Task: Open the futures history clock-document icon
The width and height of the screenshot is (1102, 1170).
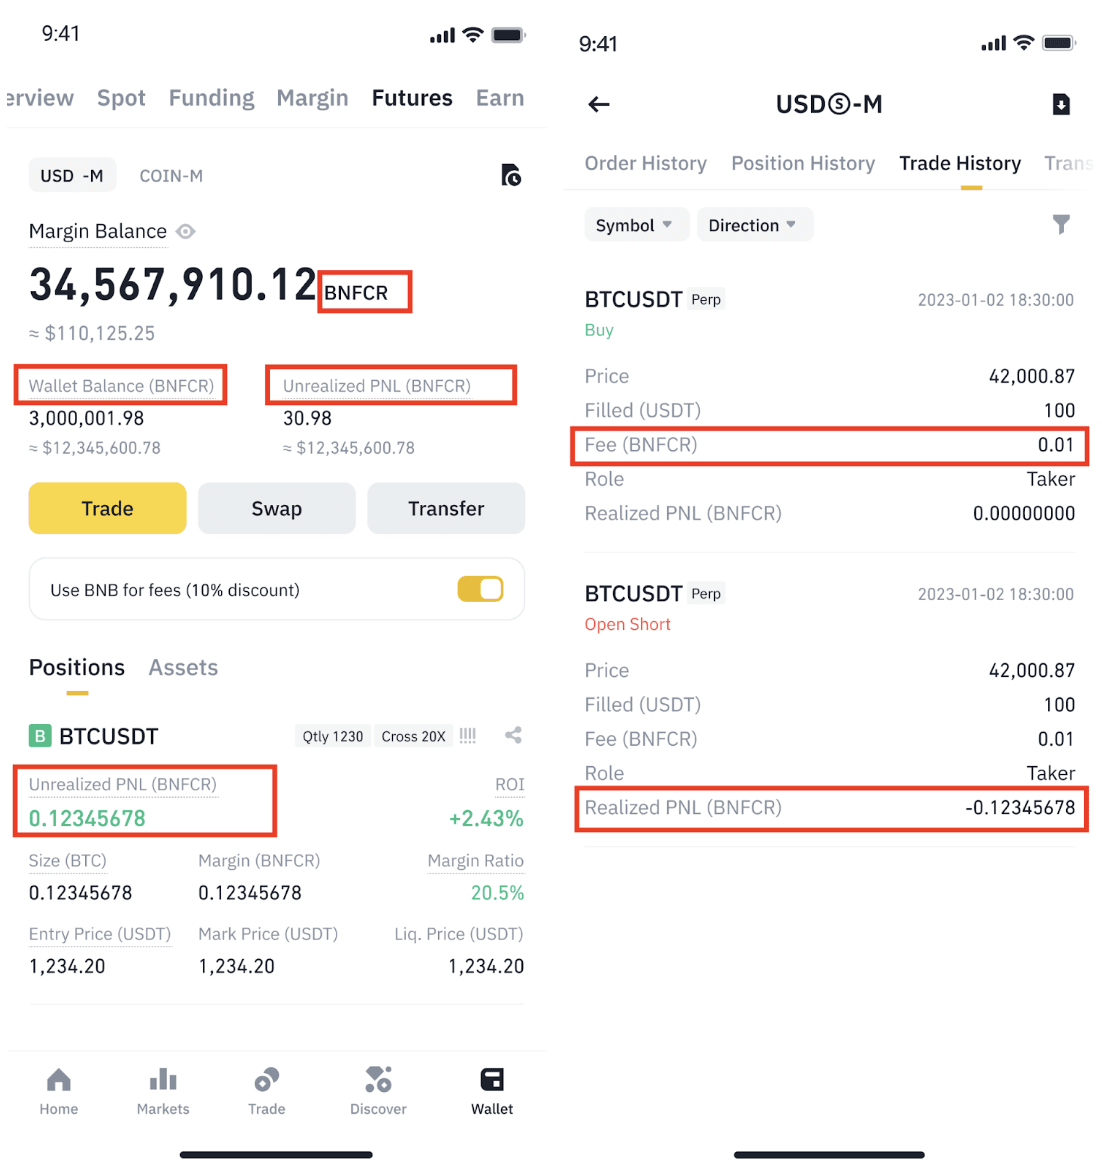Action: coord(510,176)
